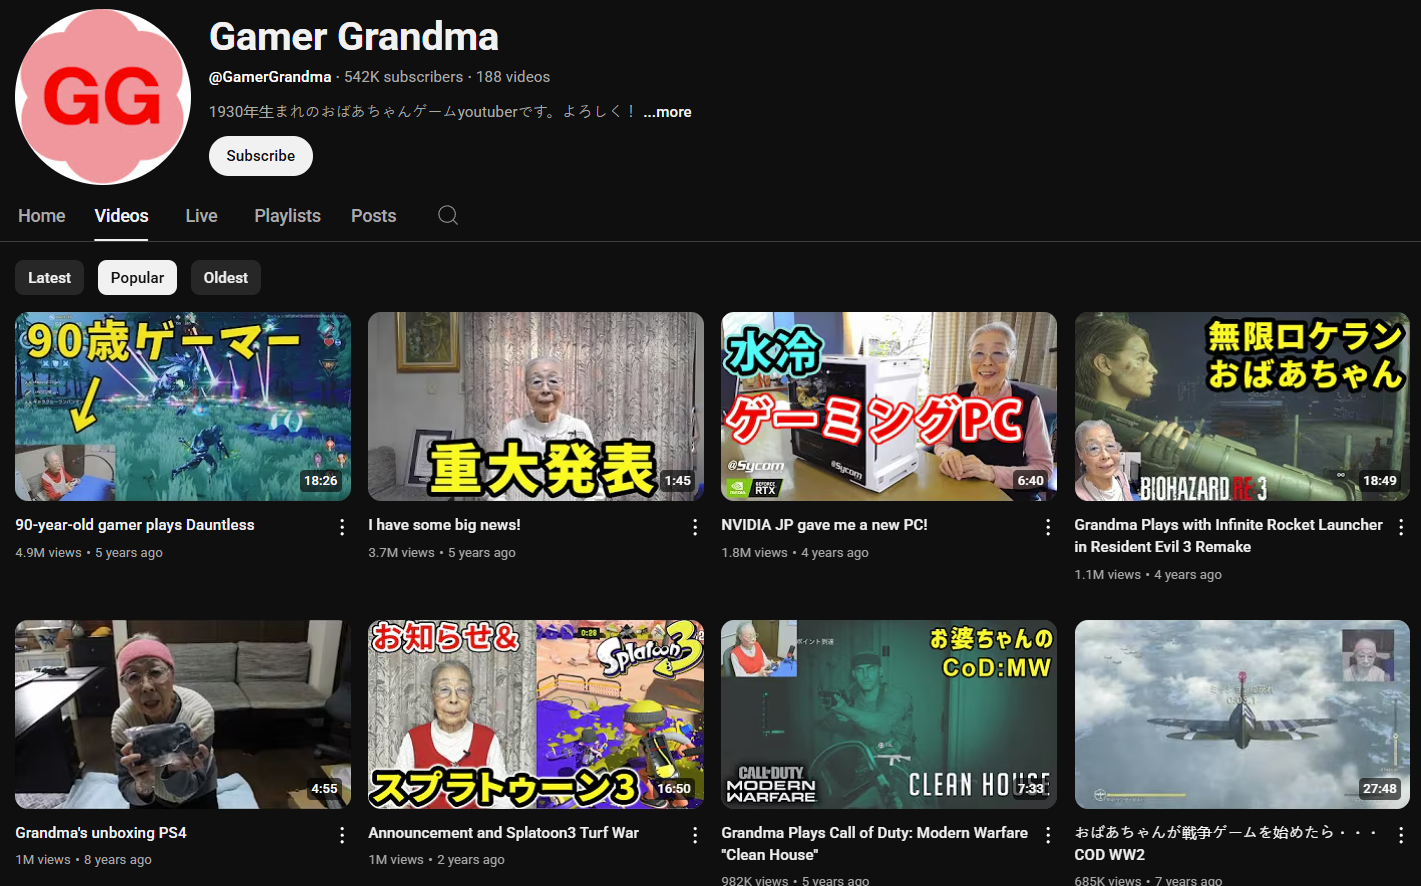Open 'I have some big news!' title link
The height and width of the screenshot is (886, 1421).
click(x=444, y=525)
